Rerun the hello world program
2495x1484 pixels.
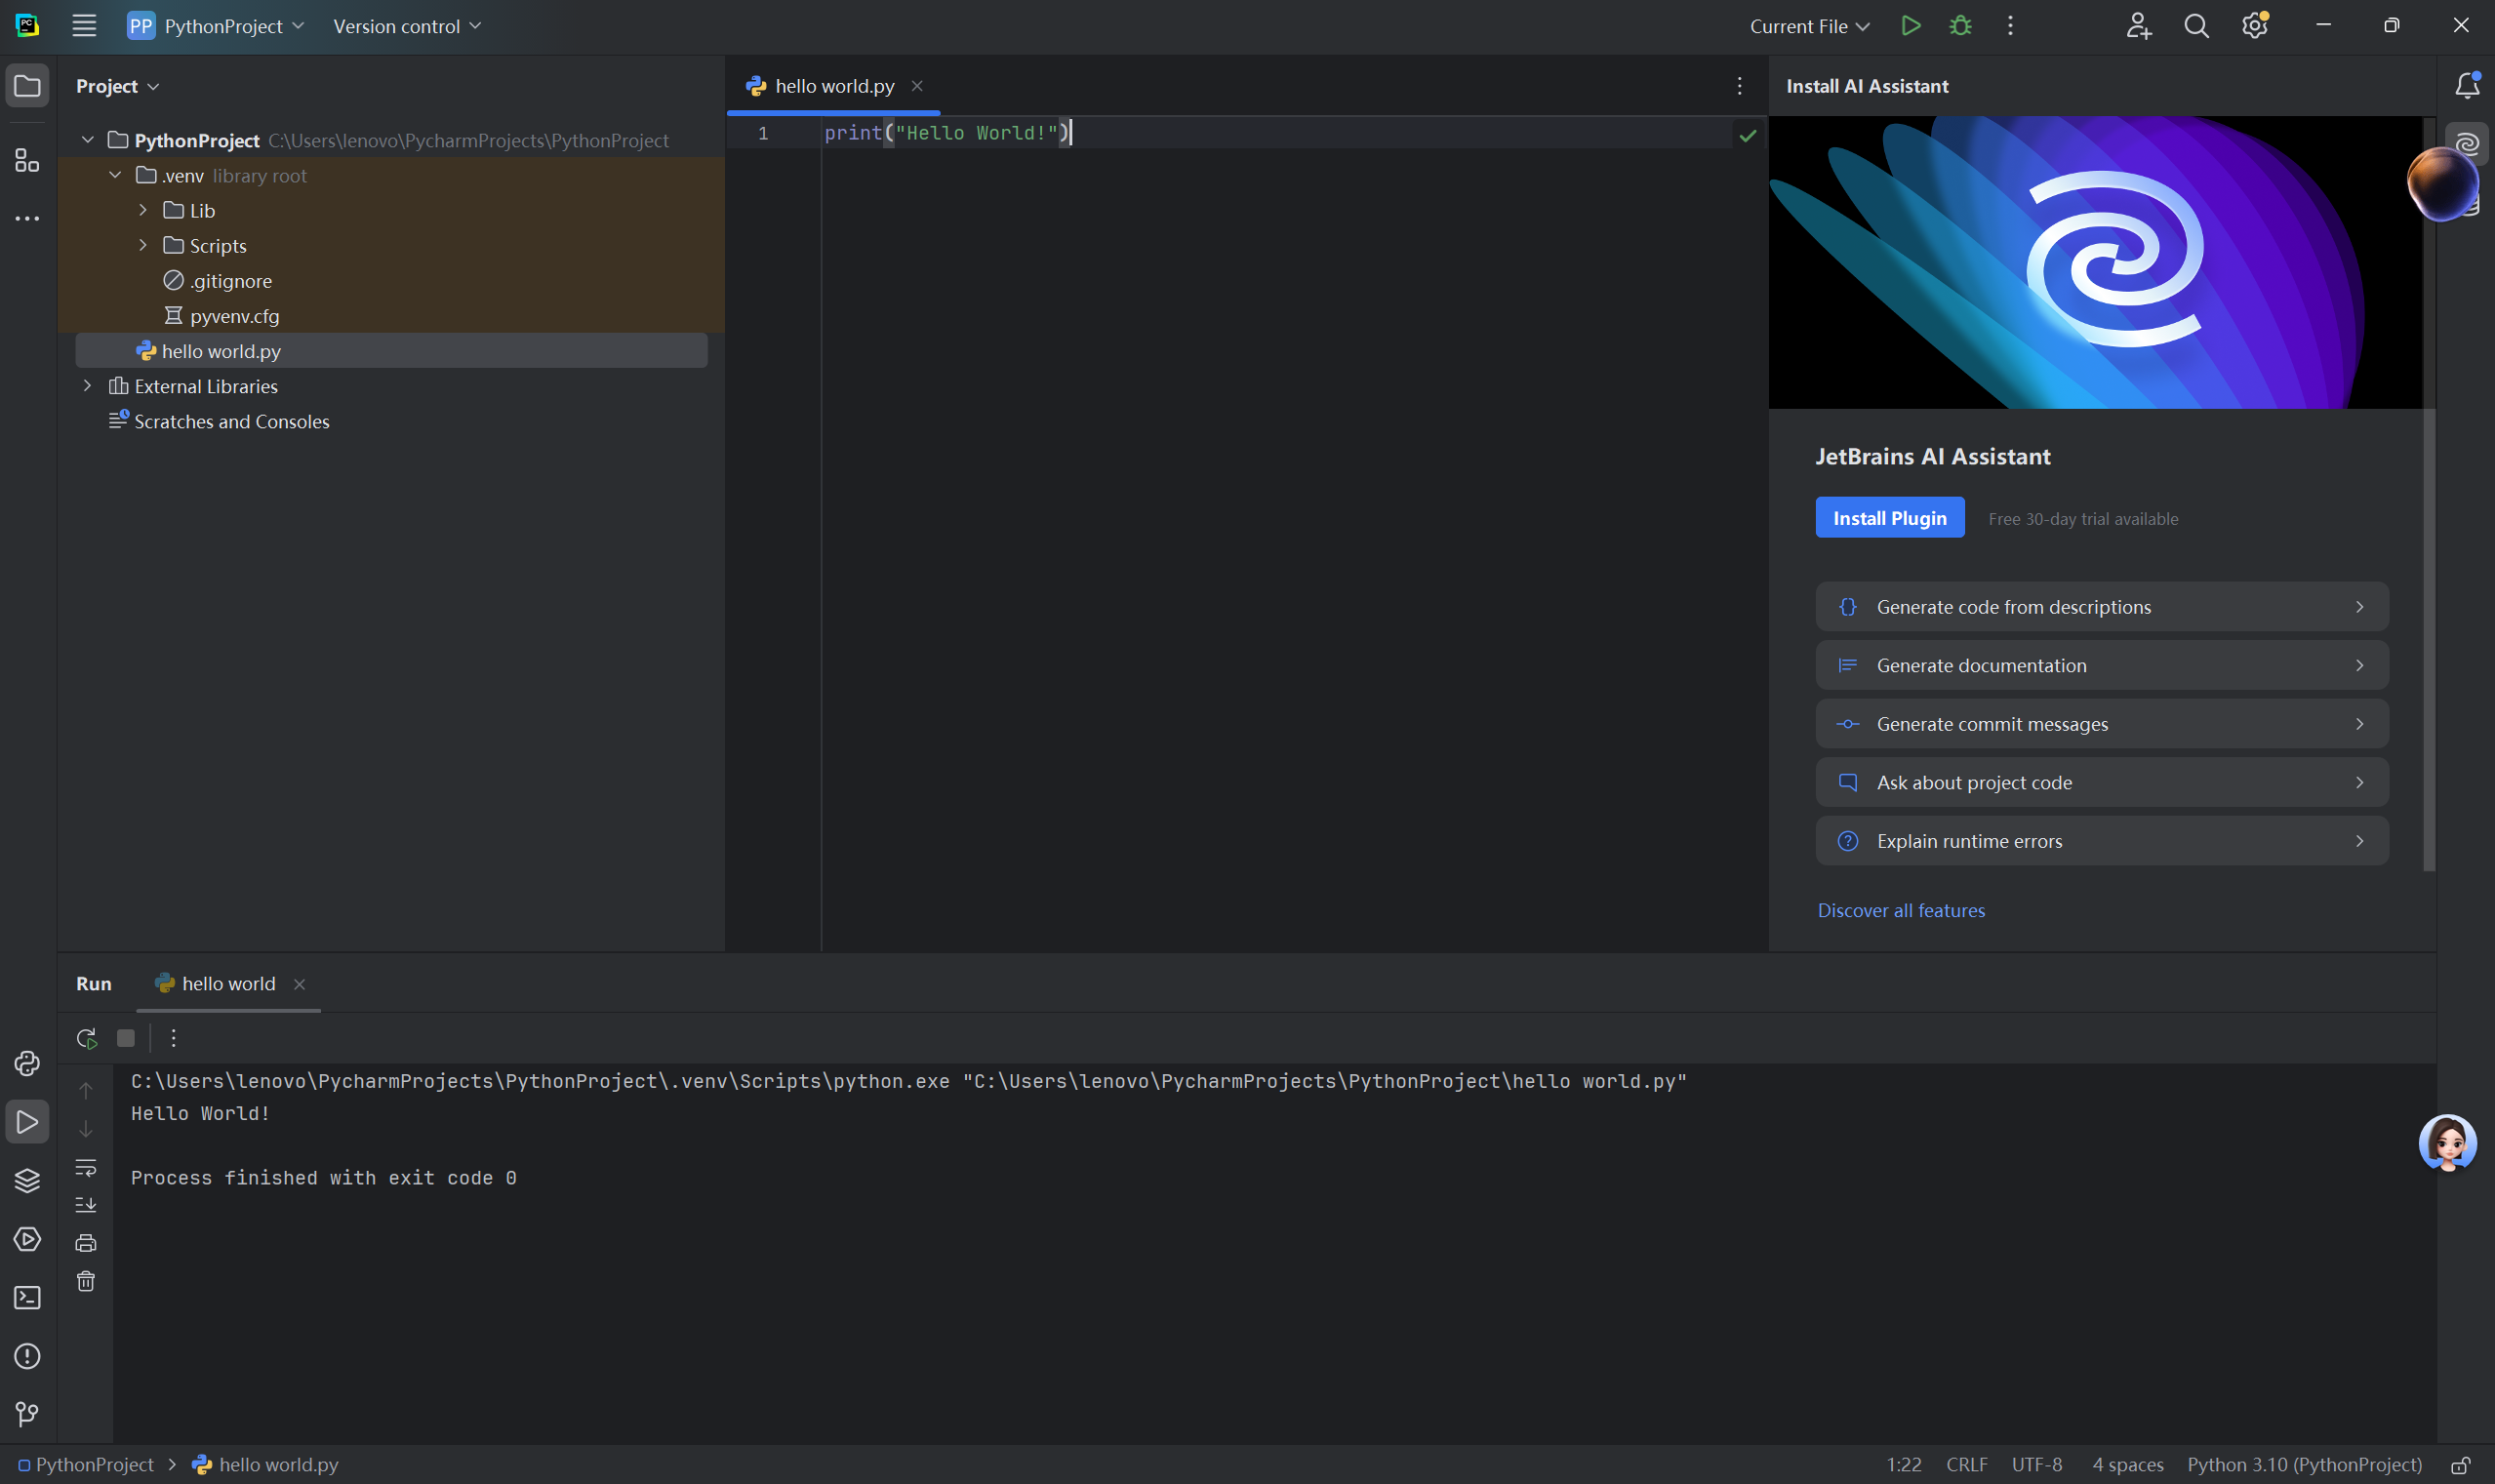[86, 1038]
